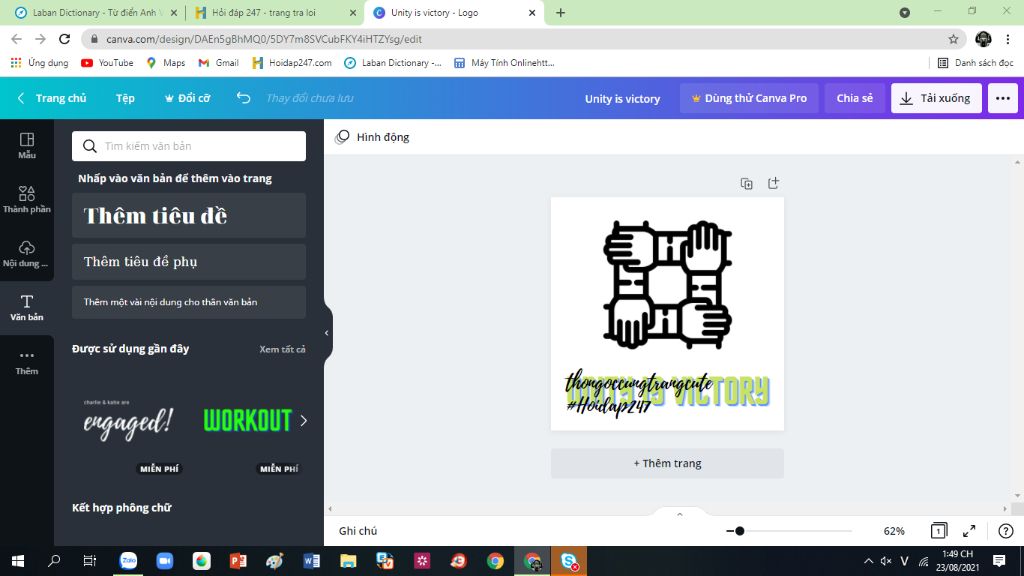Image resolution: width=1024 pixels, height=576 pixels.
Task: Open the Gmail bookmark
Action: tap(218, 63)
